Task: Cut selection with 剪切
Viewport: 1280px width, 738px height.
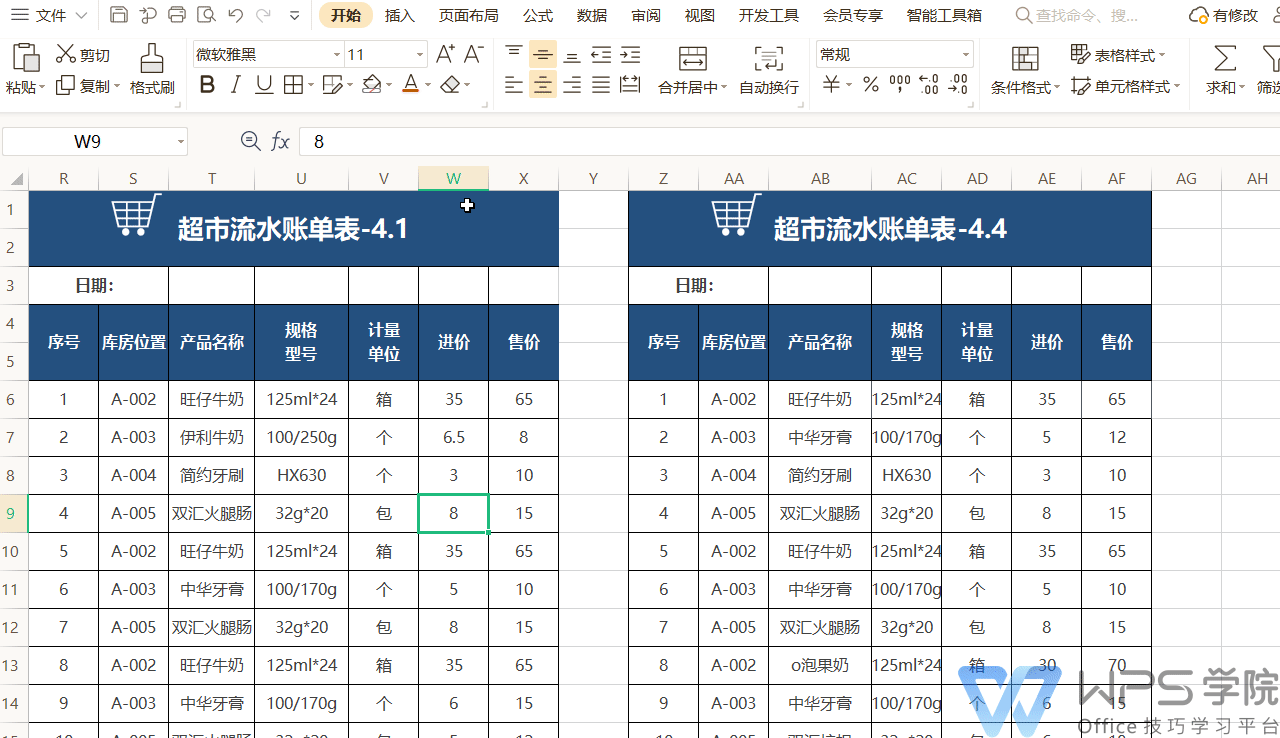Action: click(x=83, y=55)
